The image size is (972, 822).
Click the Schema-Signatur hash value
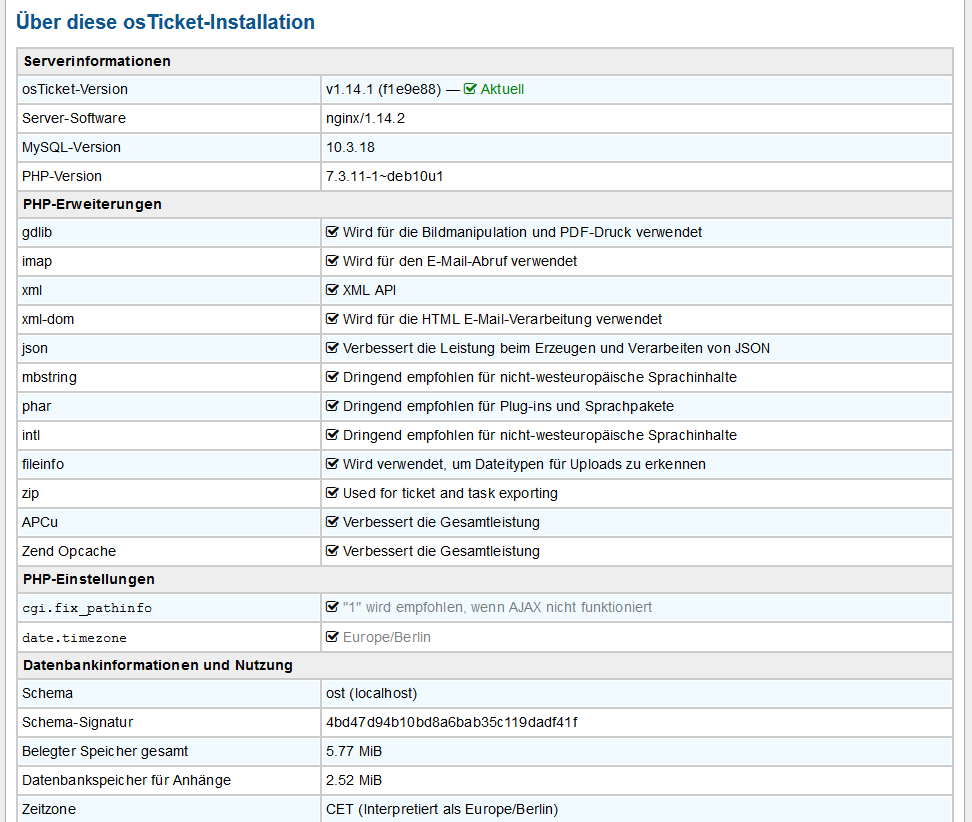click(452, 722)
